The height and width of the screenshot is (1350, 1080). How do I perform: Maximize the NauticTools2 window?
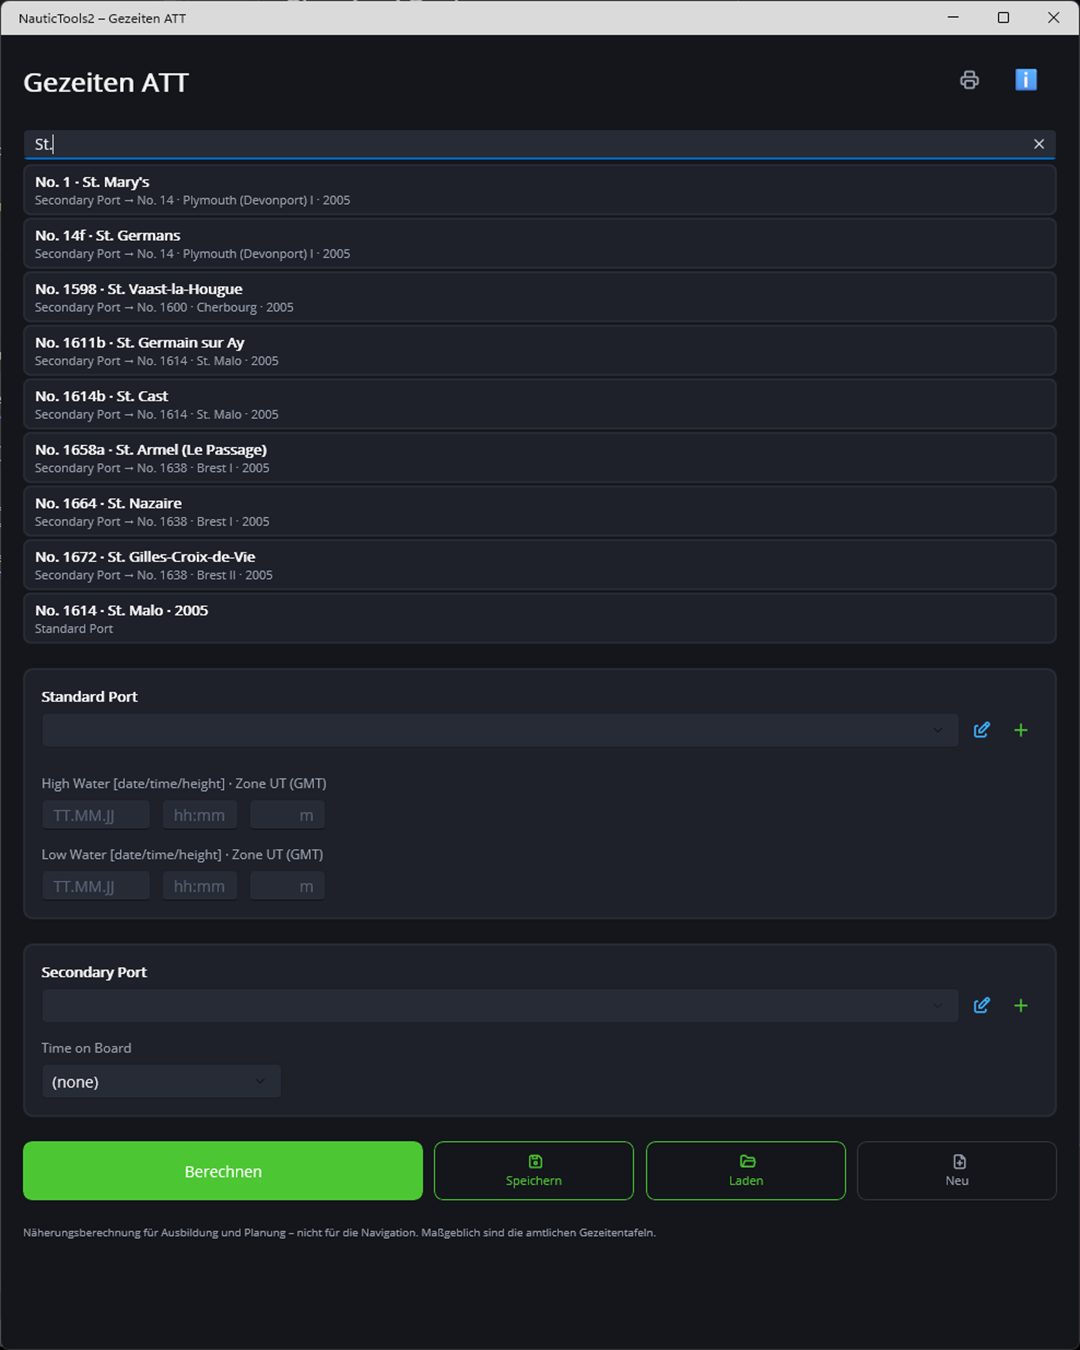click(1003, 18)
